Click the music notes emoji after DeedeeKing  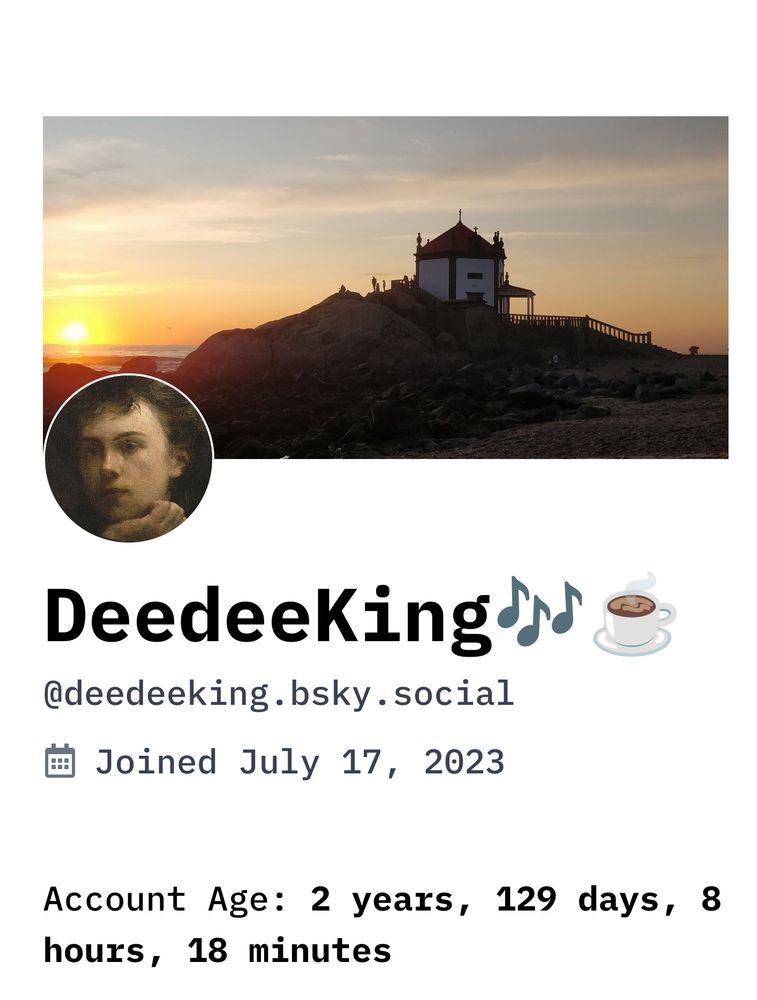coord(539,612)
